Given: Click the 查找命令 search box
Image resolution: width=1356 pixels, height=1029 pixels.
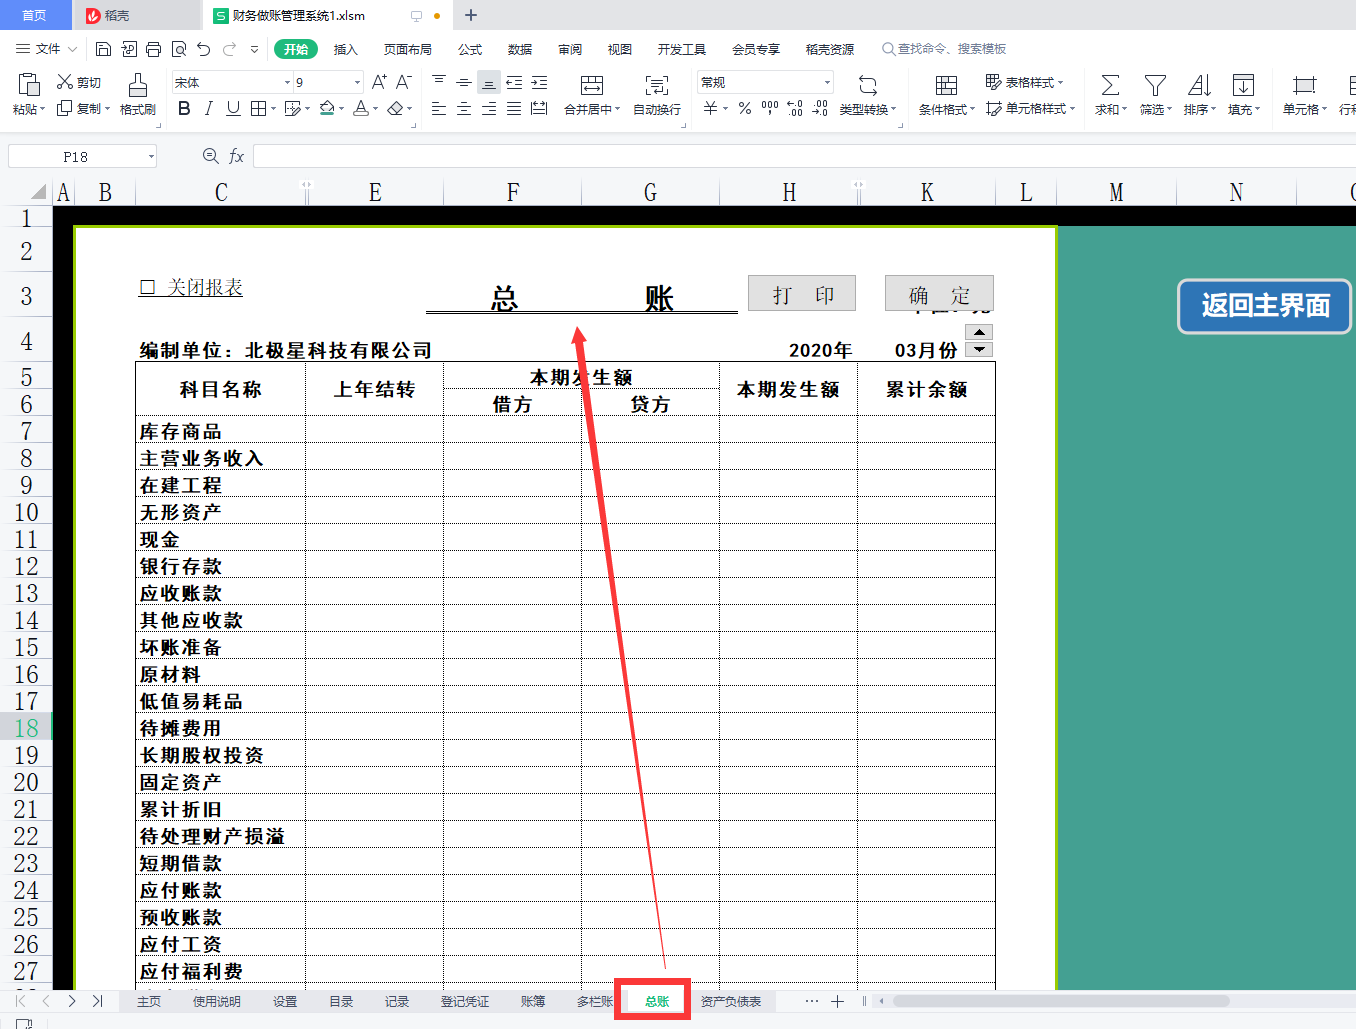Looking at the screenshot, I should click(944, 49).
